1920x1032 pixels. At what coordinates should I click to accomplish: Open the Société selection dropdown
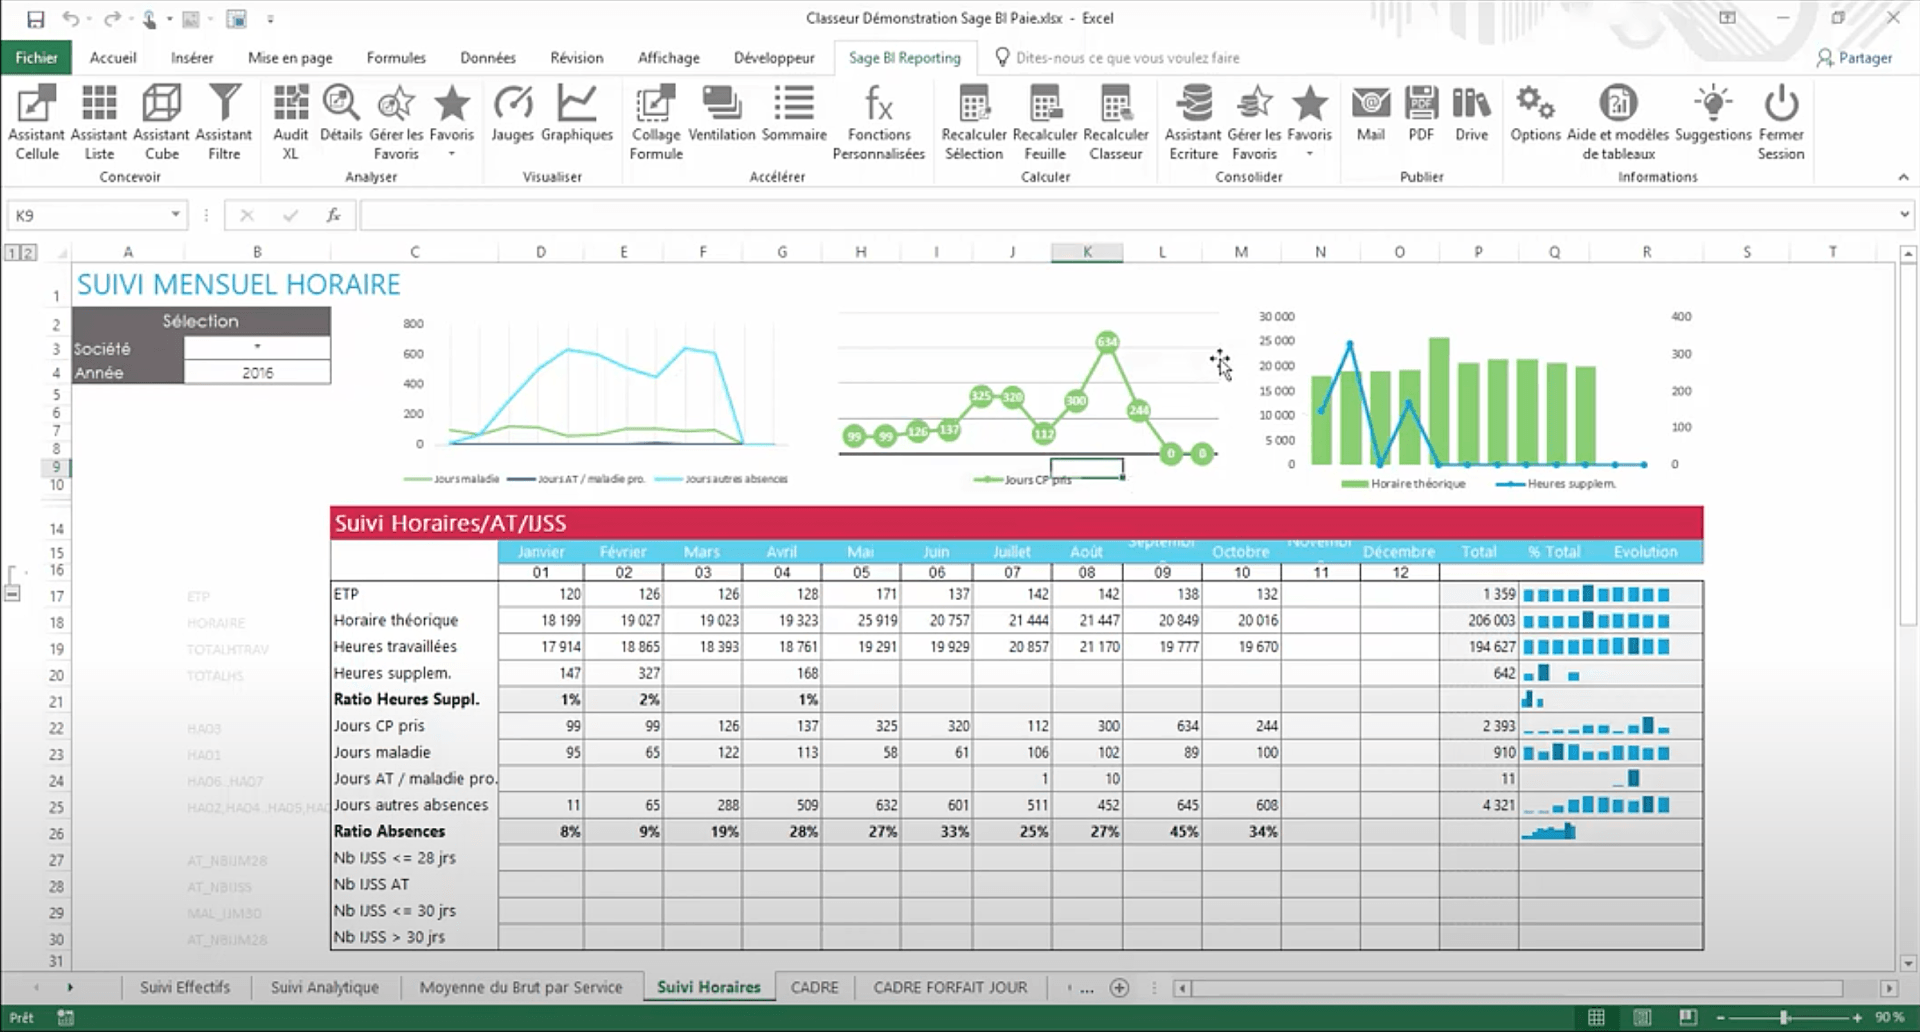pyautogui.click(x=257, y=347)
